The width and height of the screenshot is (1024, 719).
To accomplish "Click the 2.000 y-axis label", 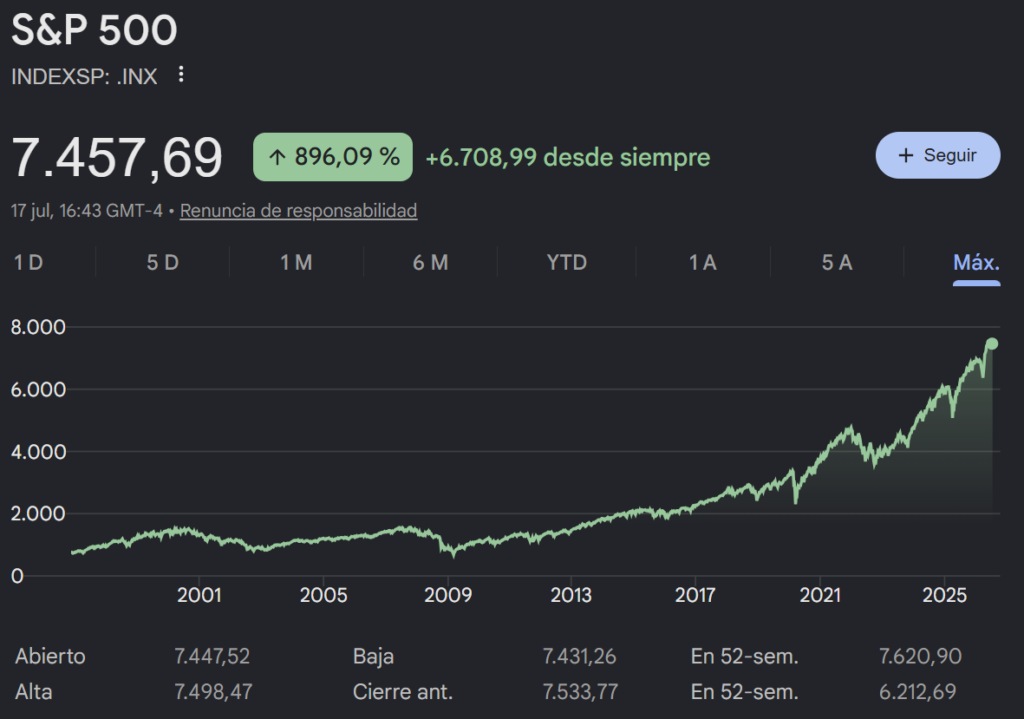I will coord(39,513).
